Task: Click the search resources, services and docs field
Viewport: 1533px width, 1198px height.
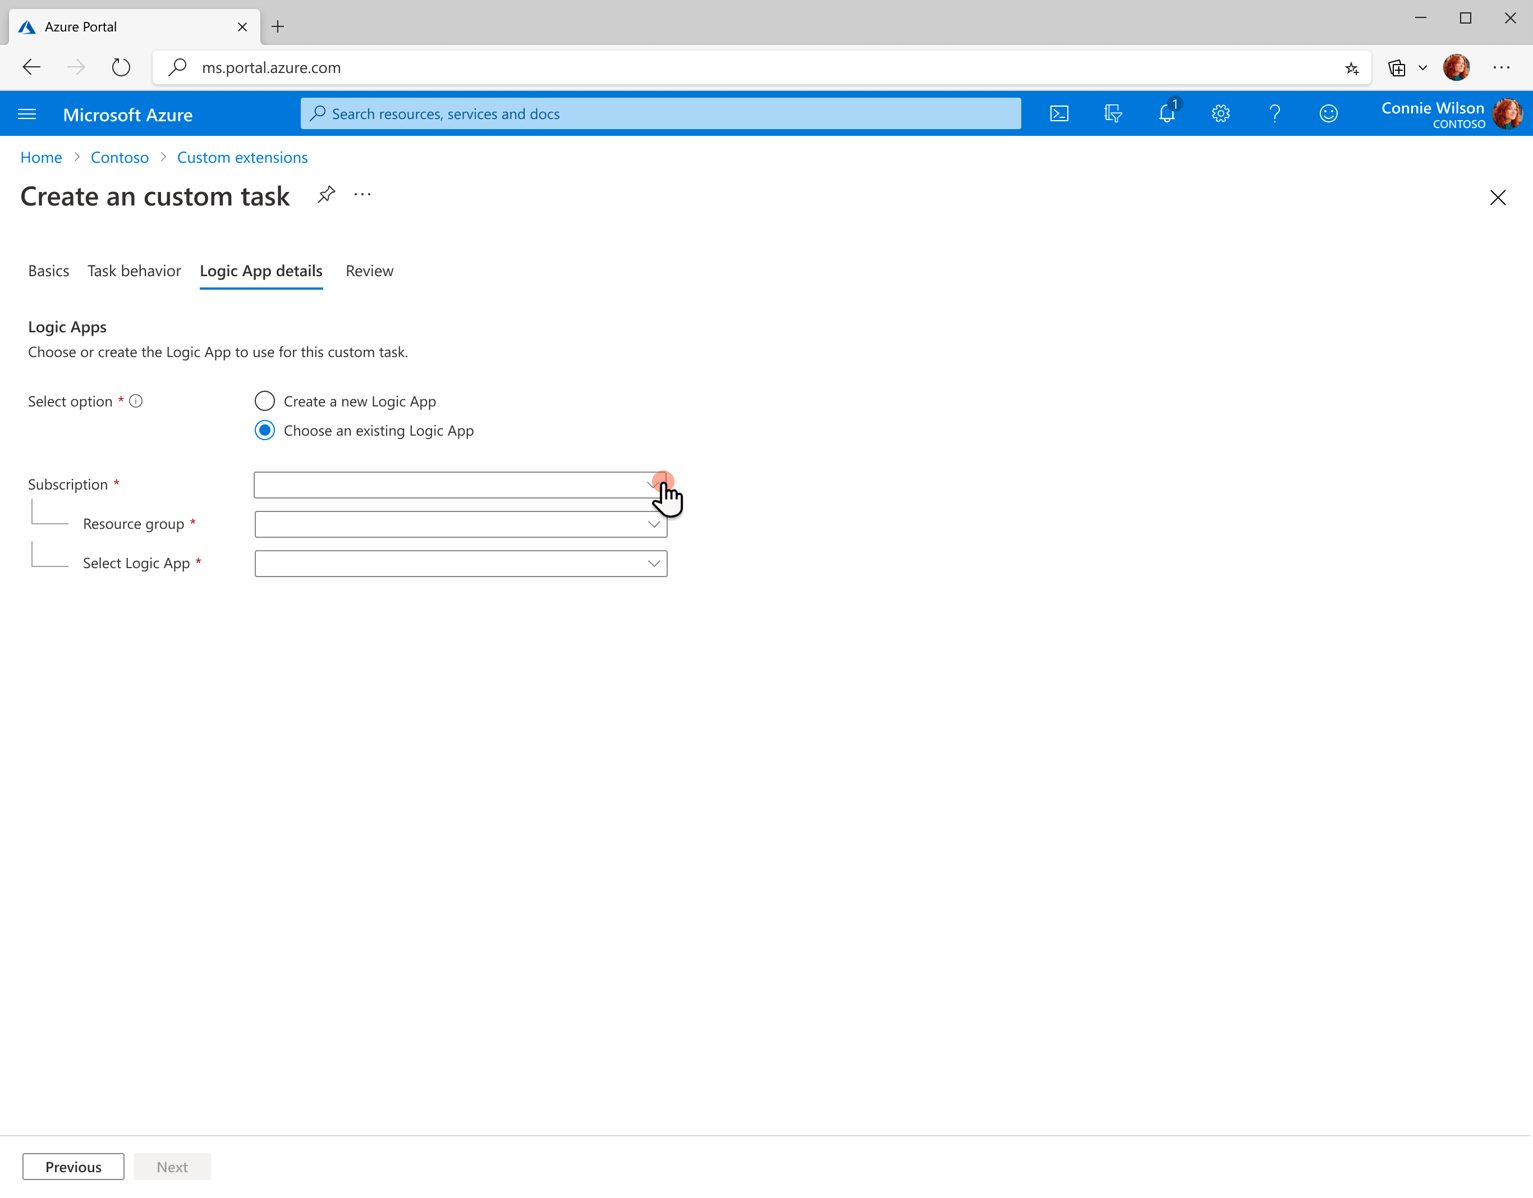Action: pos(660,113)
